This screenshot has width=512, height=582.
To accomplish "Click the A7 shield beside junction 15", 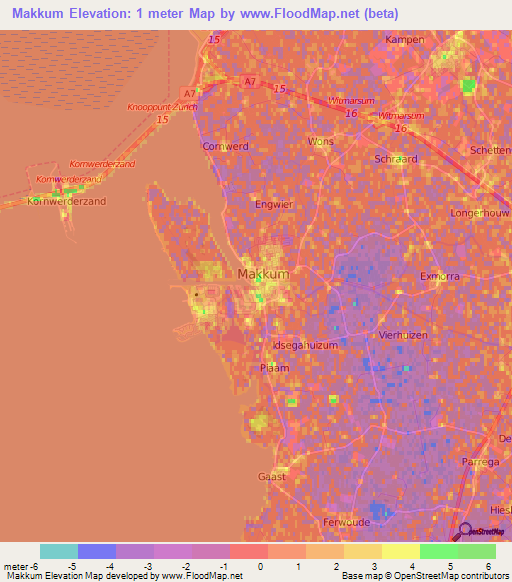I will coord(250,81).
